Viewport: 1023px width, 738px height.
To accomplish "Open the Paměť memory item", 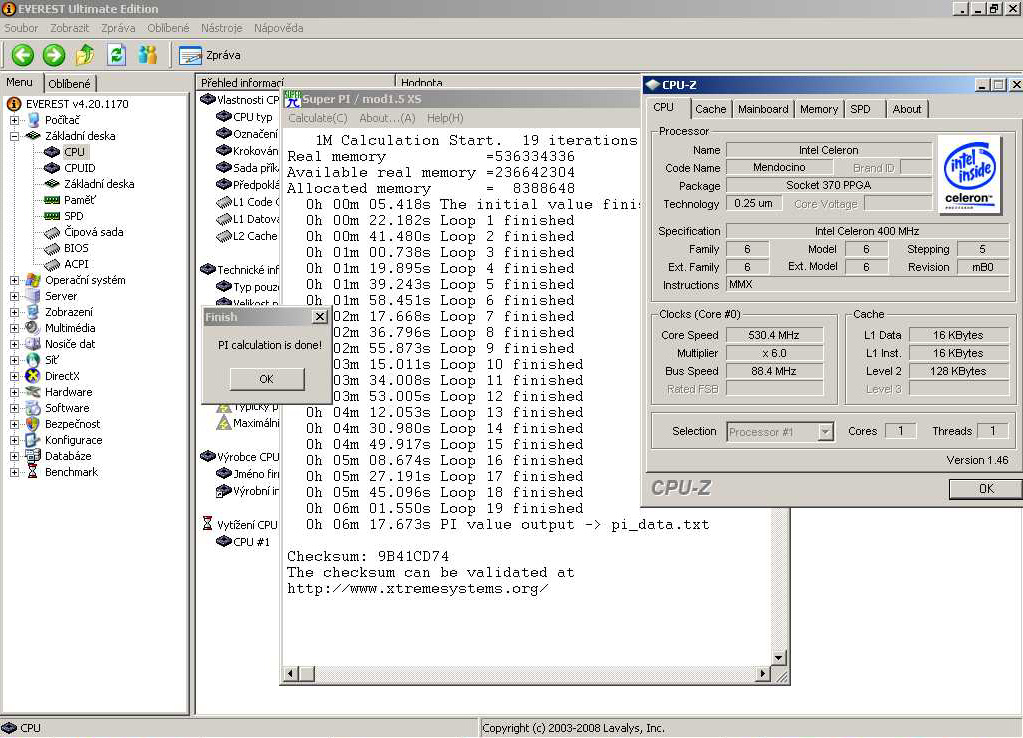I will point(80,200).
